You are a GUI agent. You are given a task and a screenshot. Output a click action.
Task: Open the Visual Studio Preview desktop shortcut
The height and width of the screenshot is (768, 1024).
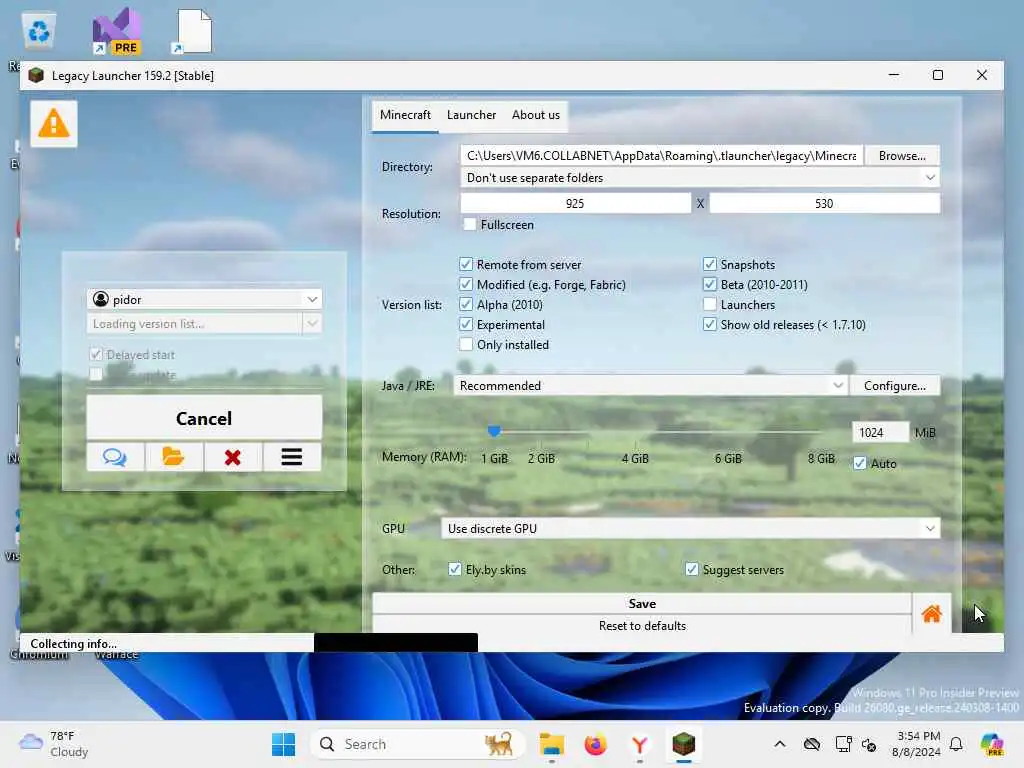tap(117, 31)
